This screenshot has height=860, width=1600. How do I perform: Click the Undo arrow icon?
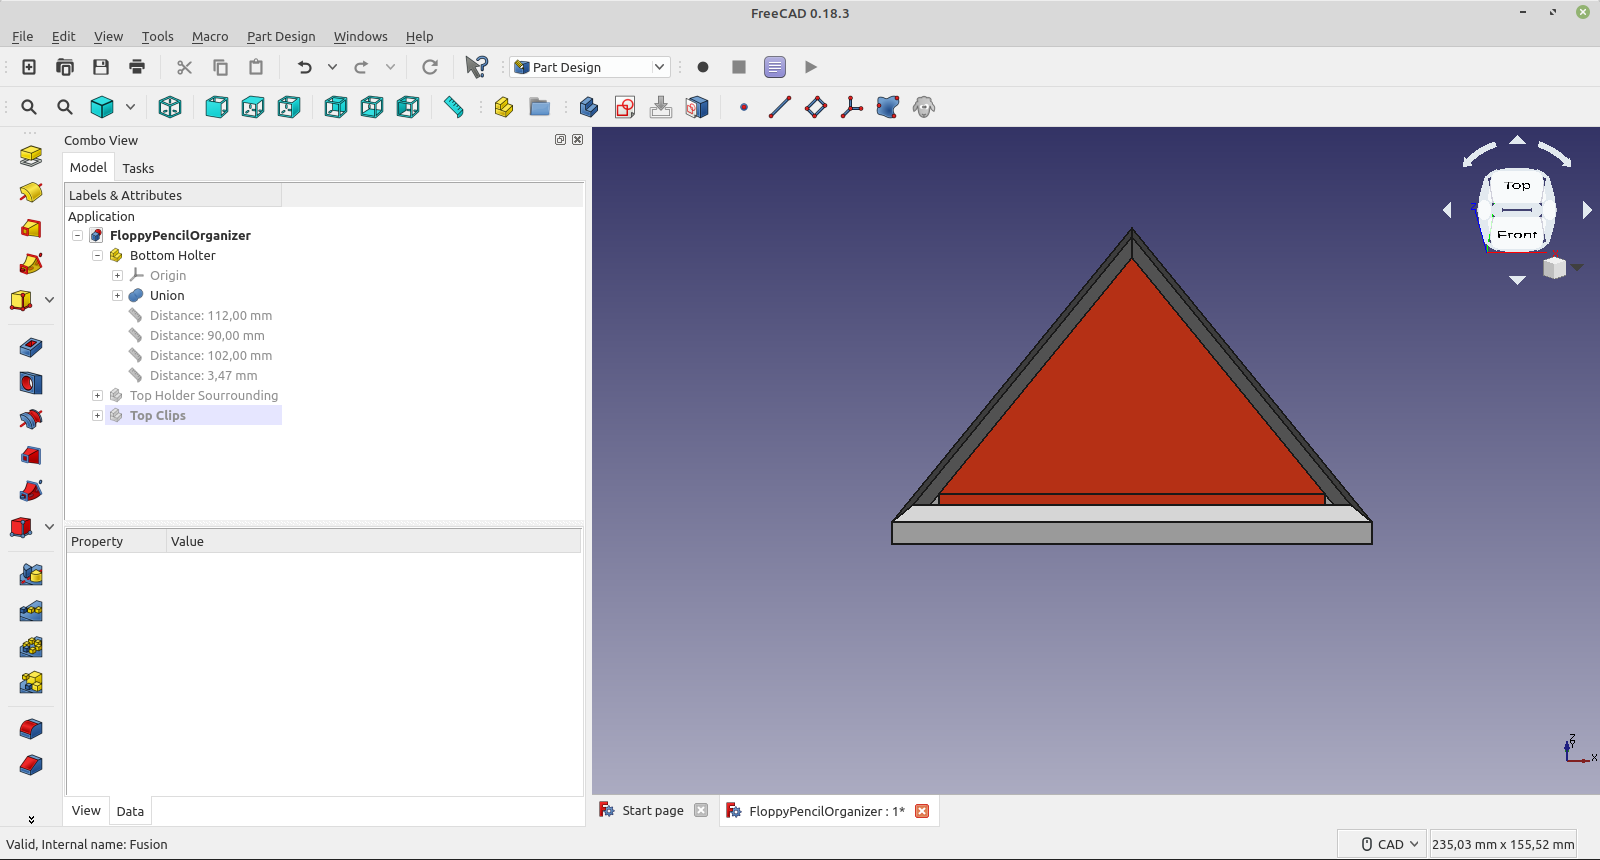(x=304, y=67)
